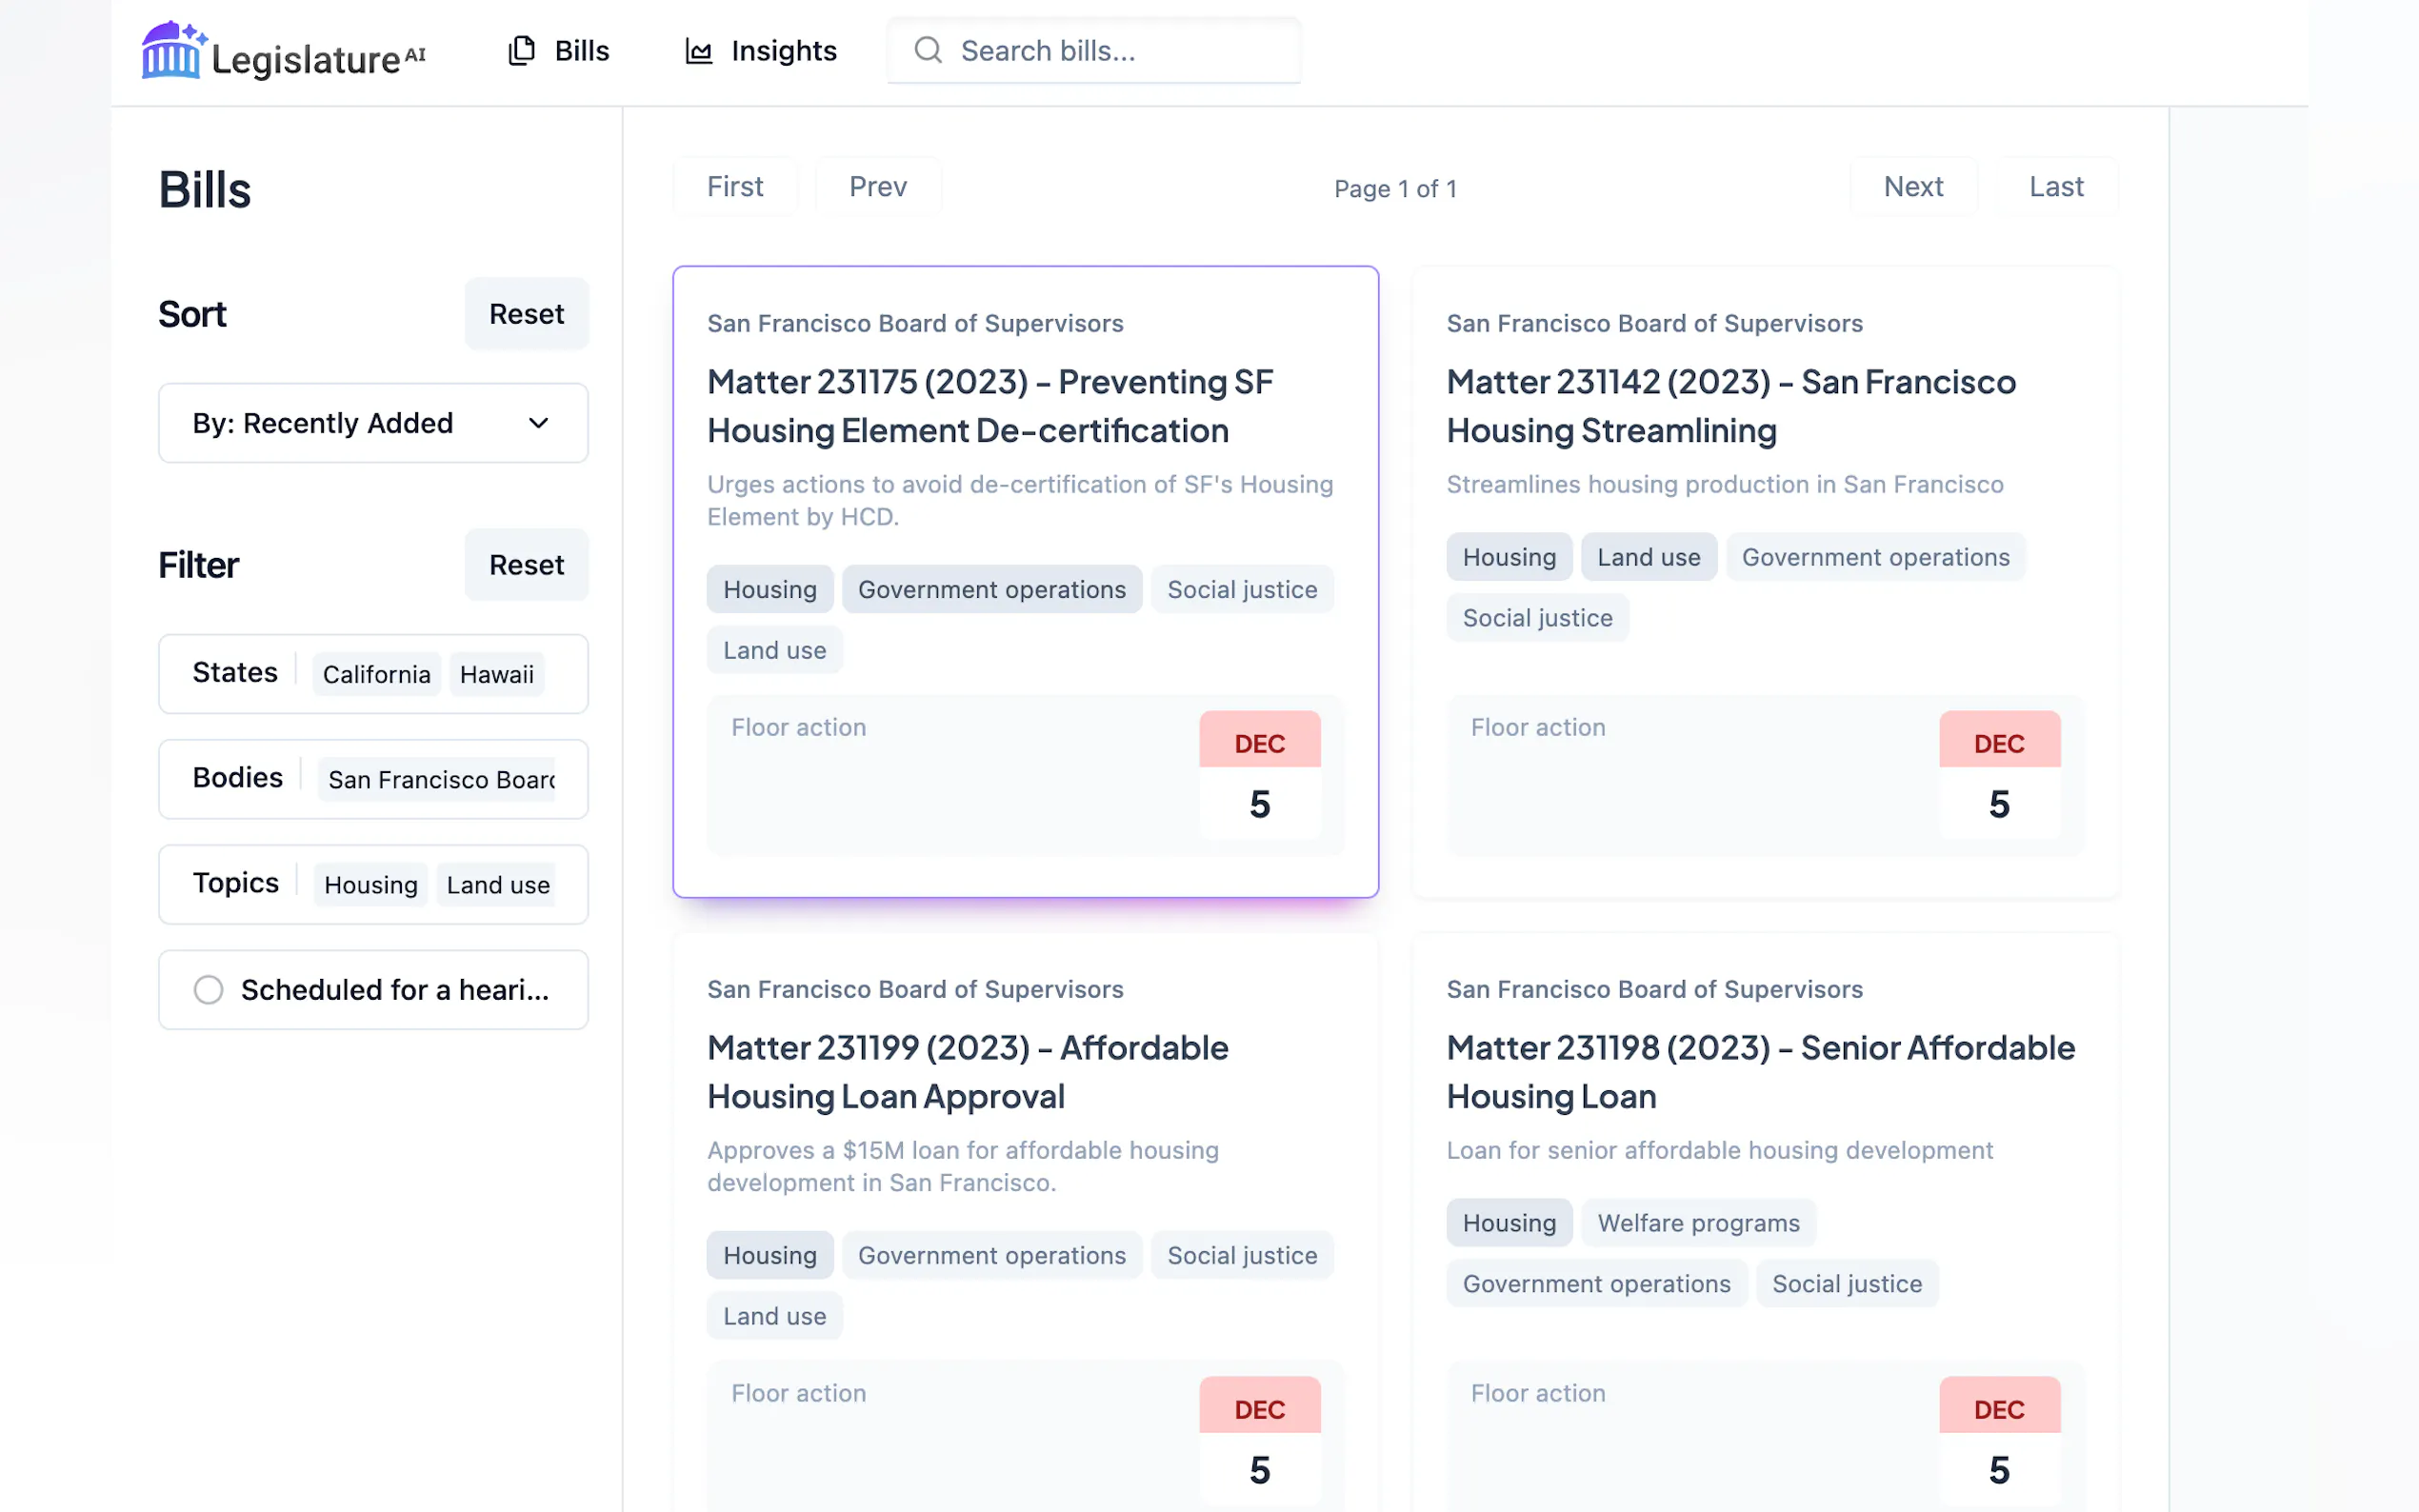Click Welfare programs tag on Matter 231198
Screen dimensions: 2419x1512
(x=1697, y=1222)
